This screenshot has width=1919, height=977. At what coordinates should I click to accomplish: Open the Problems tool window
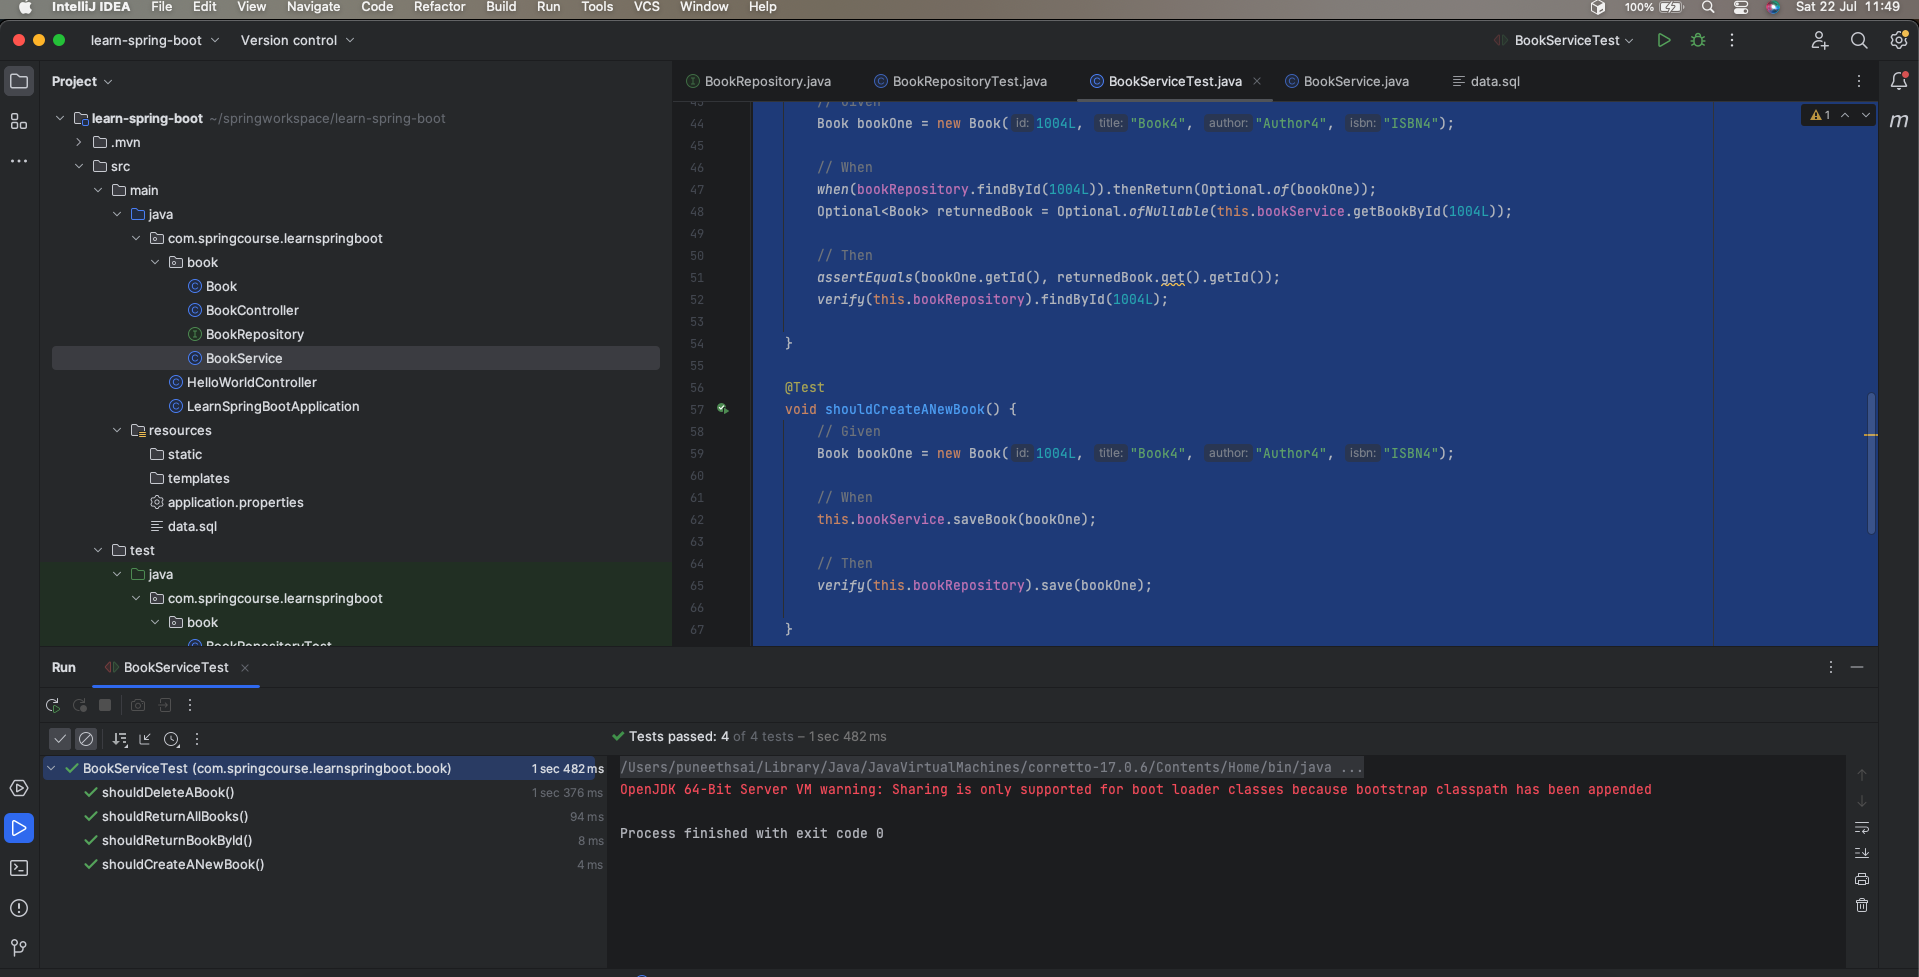(19, 908)
